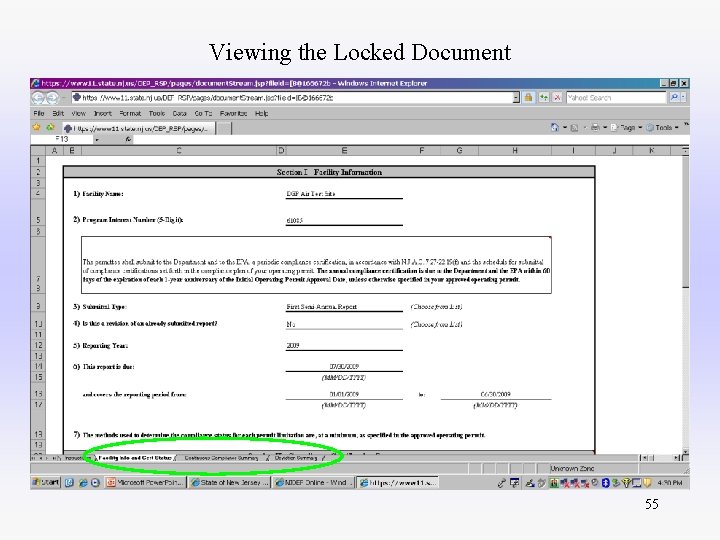Click the Reporting Year value 2009
The height and width of the screenshot is (540, 720).
click(344, 345)
